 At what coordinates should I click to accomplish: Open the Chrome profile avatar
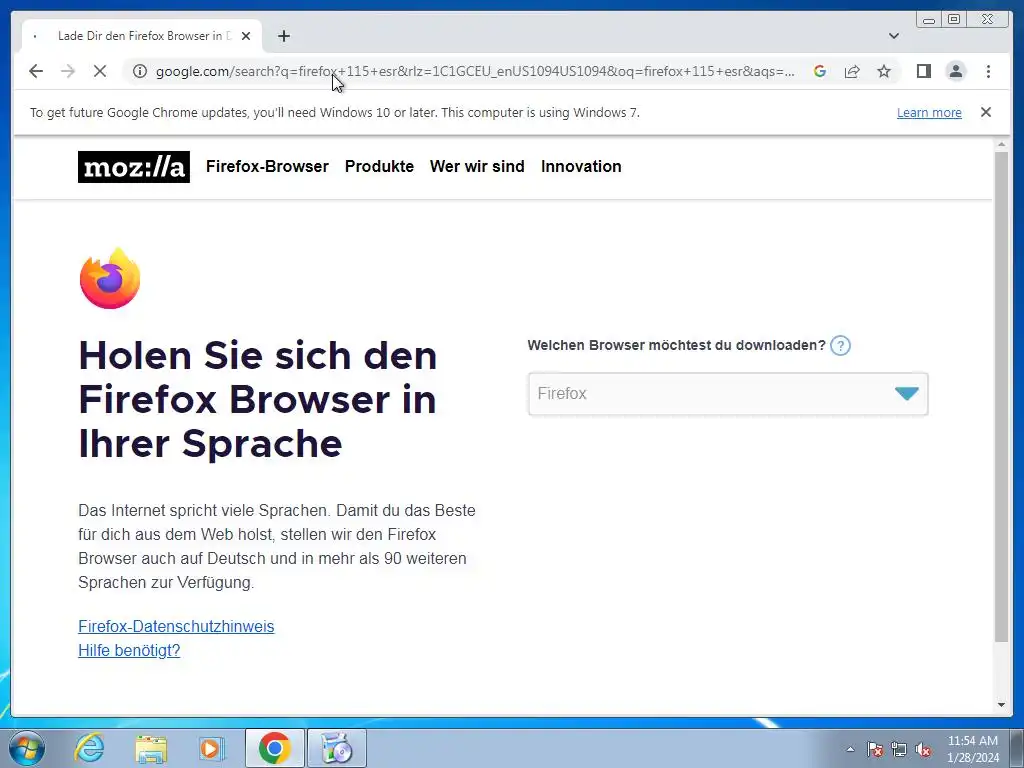point(955,71)
